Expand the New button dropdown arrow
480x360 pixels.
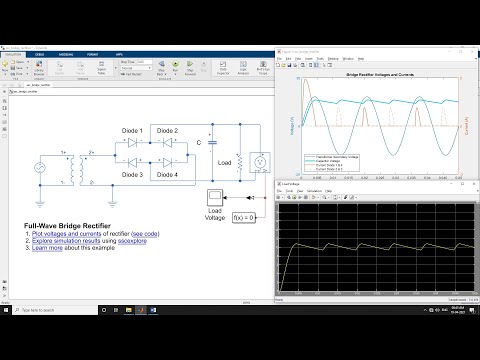[x=5, y=74]
